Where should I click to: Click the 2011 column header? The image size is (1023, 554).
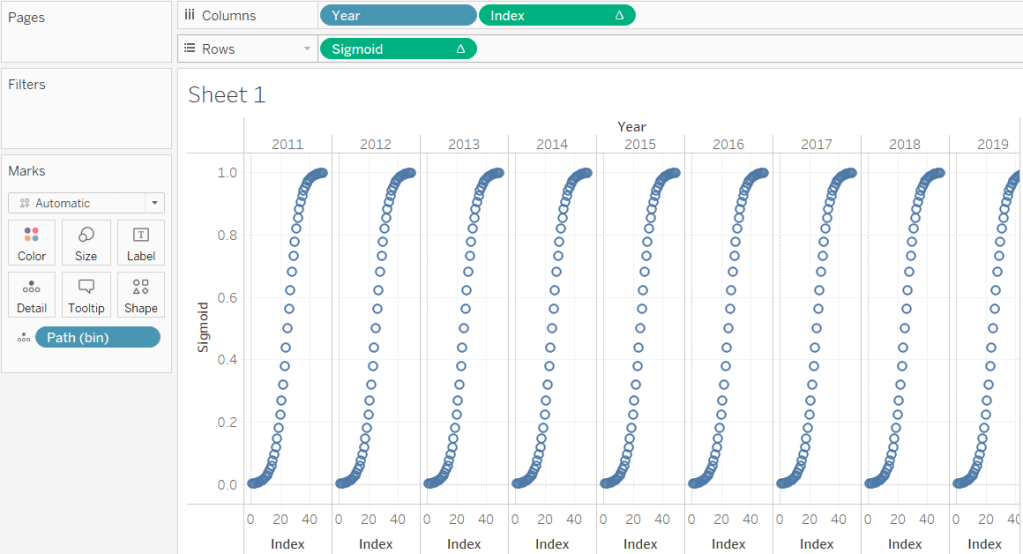(287, 144)
